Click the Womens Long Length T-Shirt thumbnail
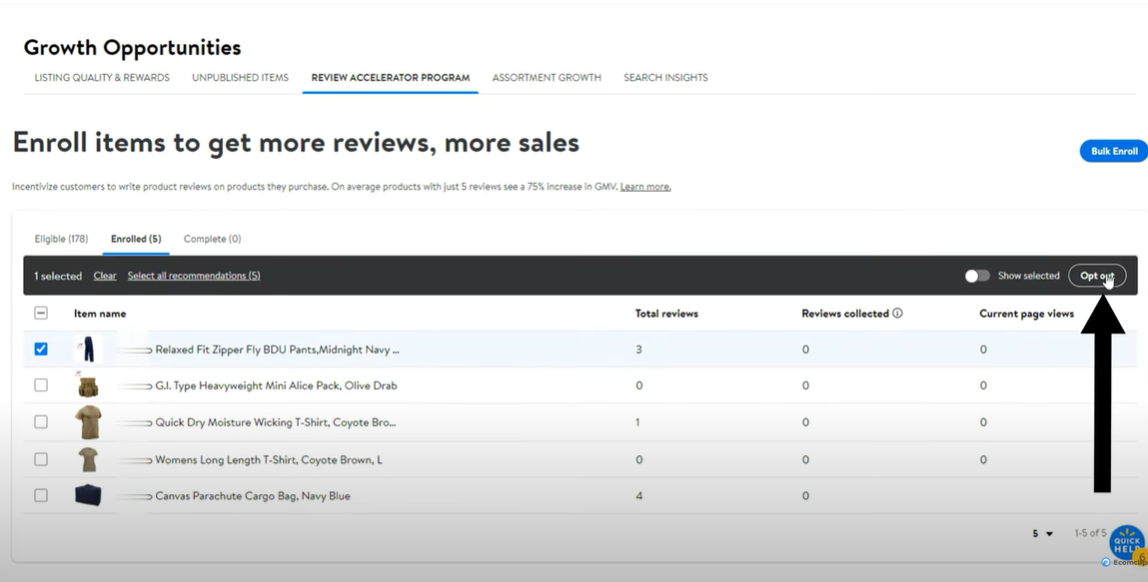1148x582 pixels. point(88,460)
